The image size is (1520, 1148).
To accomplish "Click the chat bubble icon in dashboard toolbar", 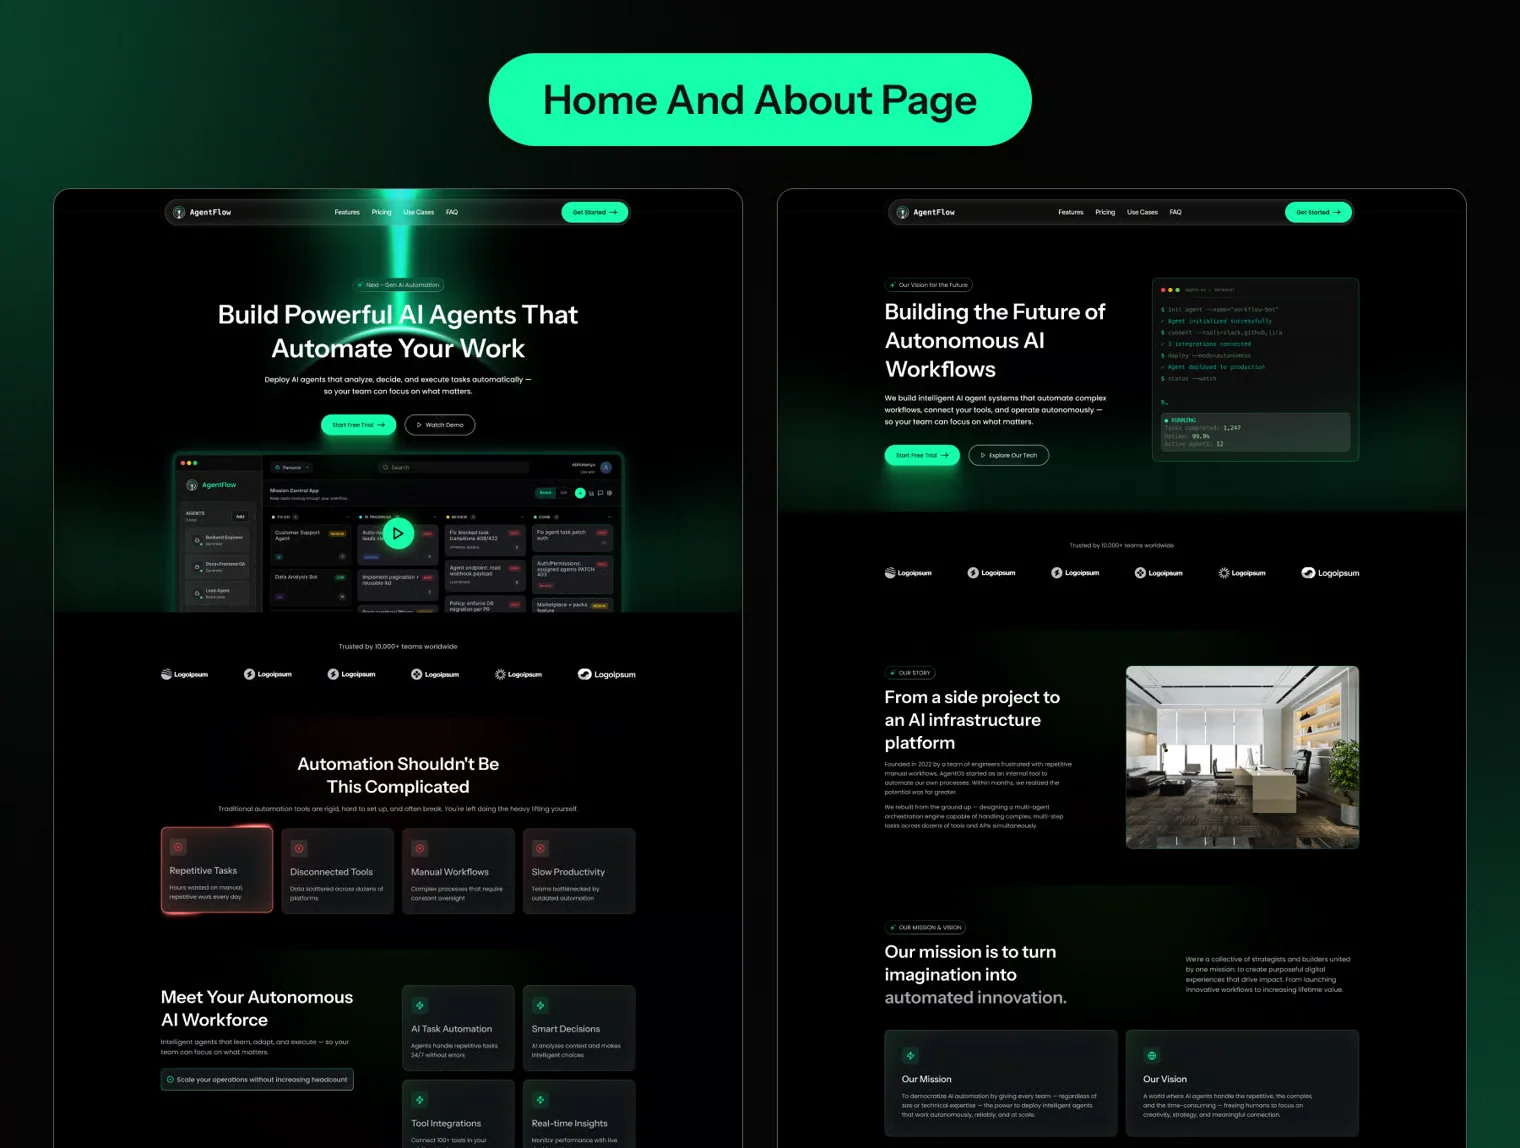I will (600, 493).
